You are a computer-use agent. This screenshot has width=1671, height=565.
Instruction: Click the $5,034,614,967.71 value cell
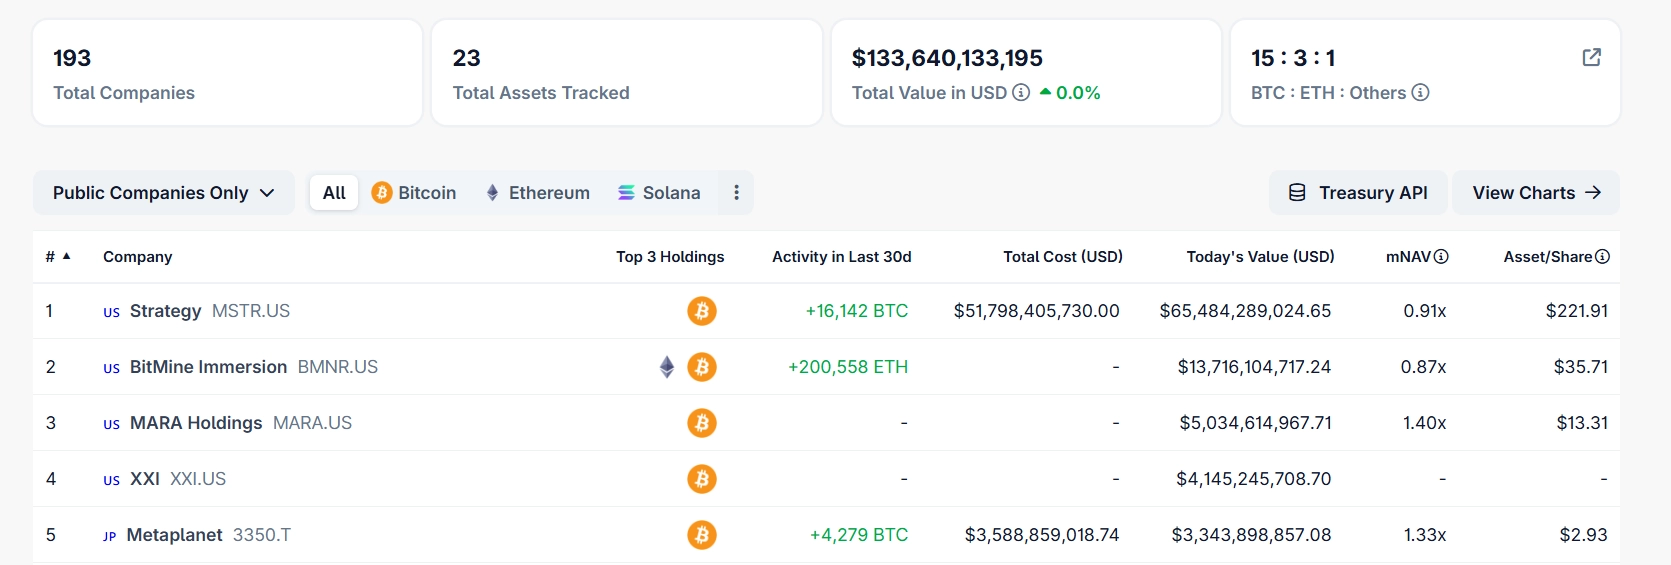click(1255, 423)
